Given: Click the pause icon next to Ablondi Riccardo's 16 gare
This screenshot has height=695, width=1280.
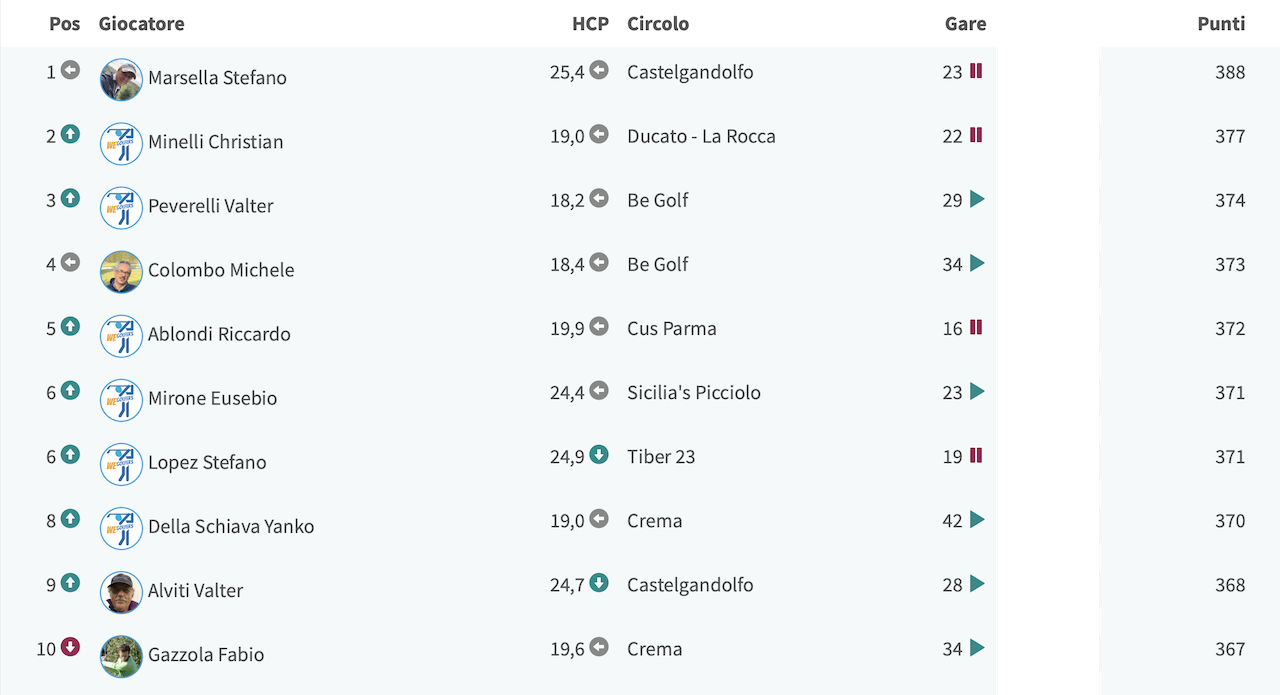Looking at the screenshot, I should 976,327.
